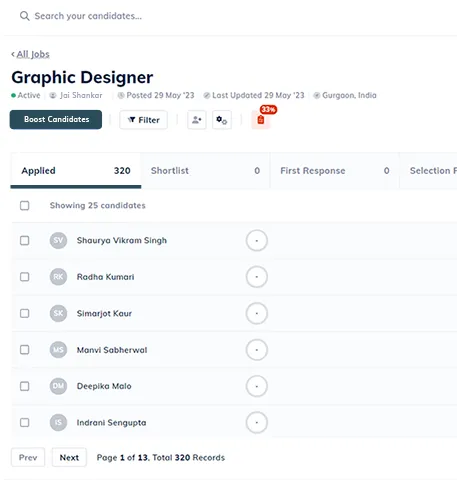The image size is (457, 480).
Task: Click the score circle for Deepika Malo
Action: pyautogui.click(x=257, y=386)
